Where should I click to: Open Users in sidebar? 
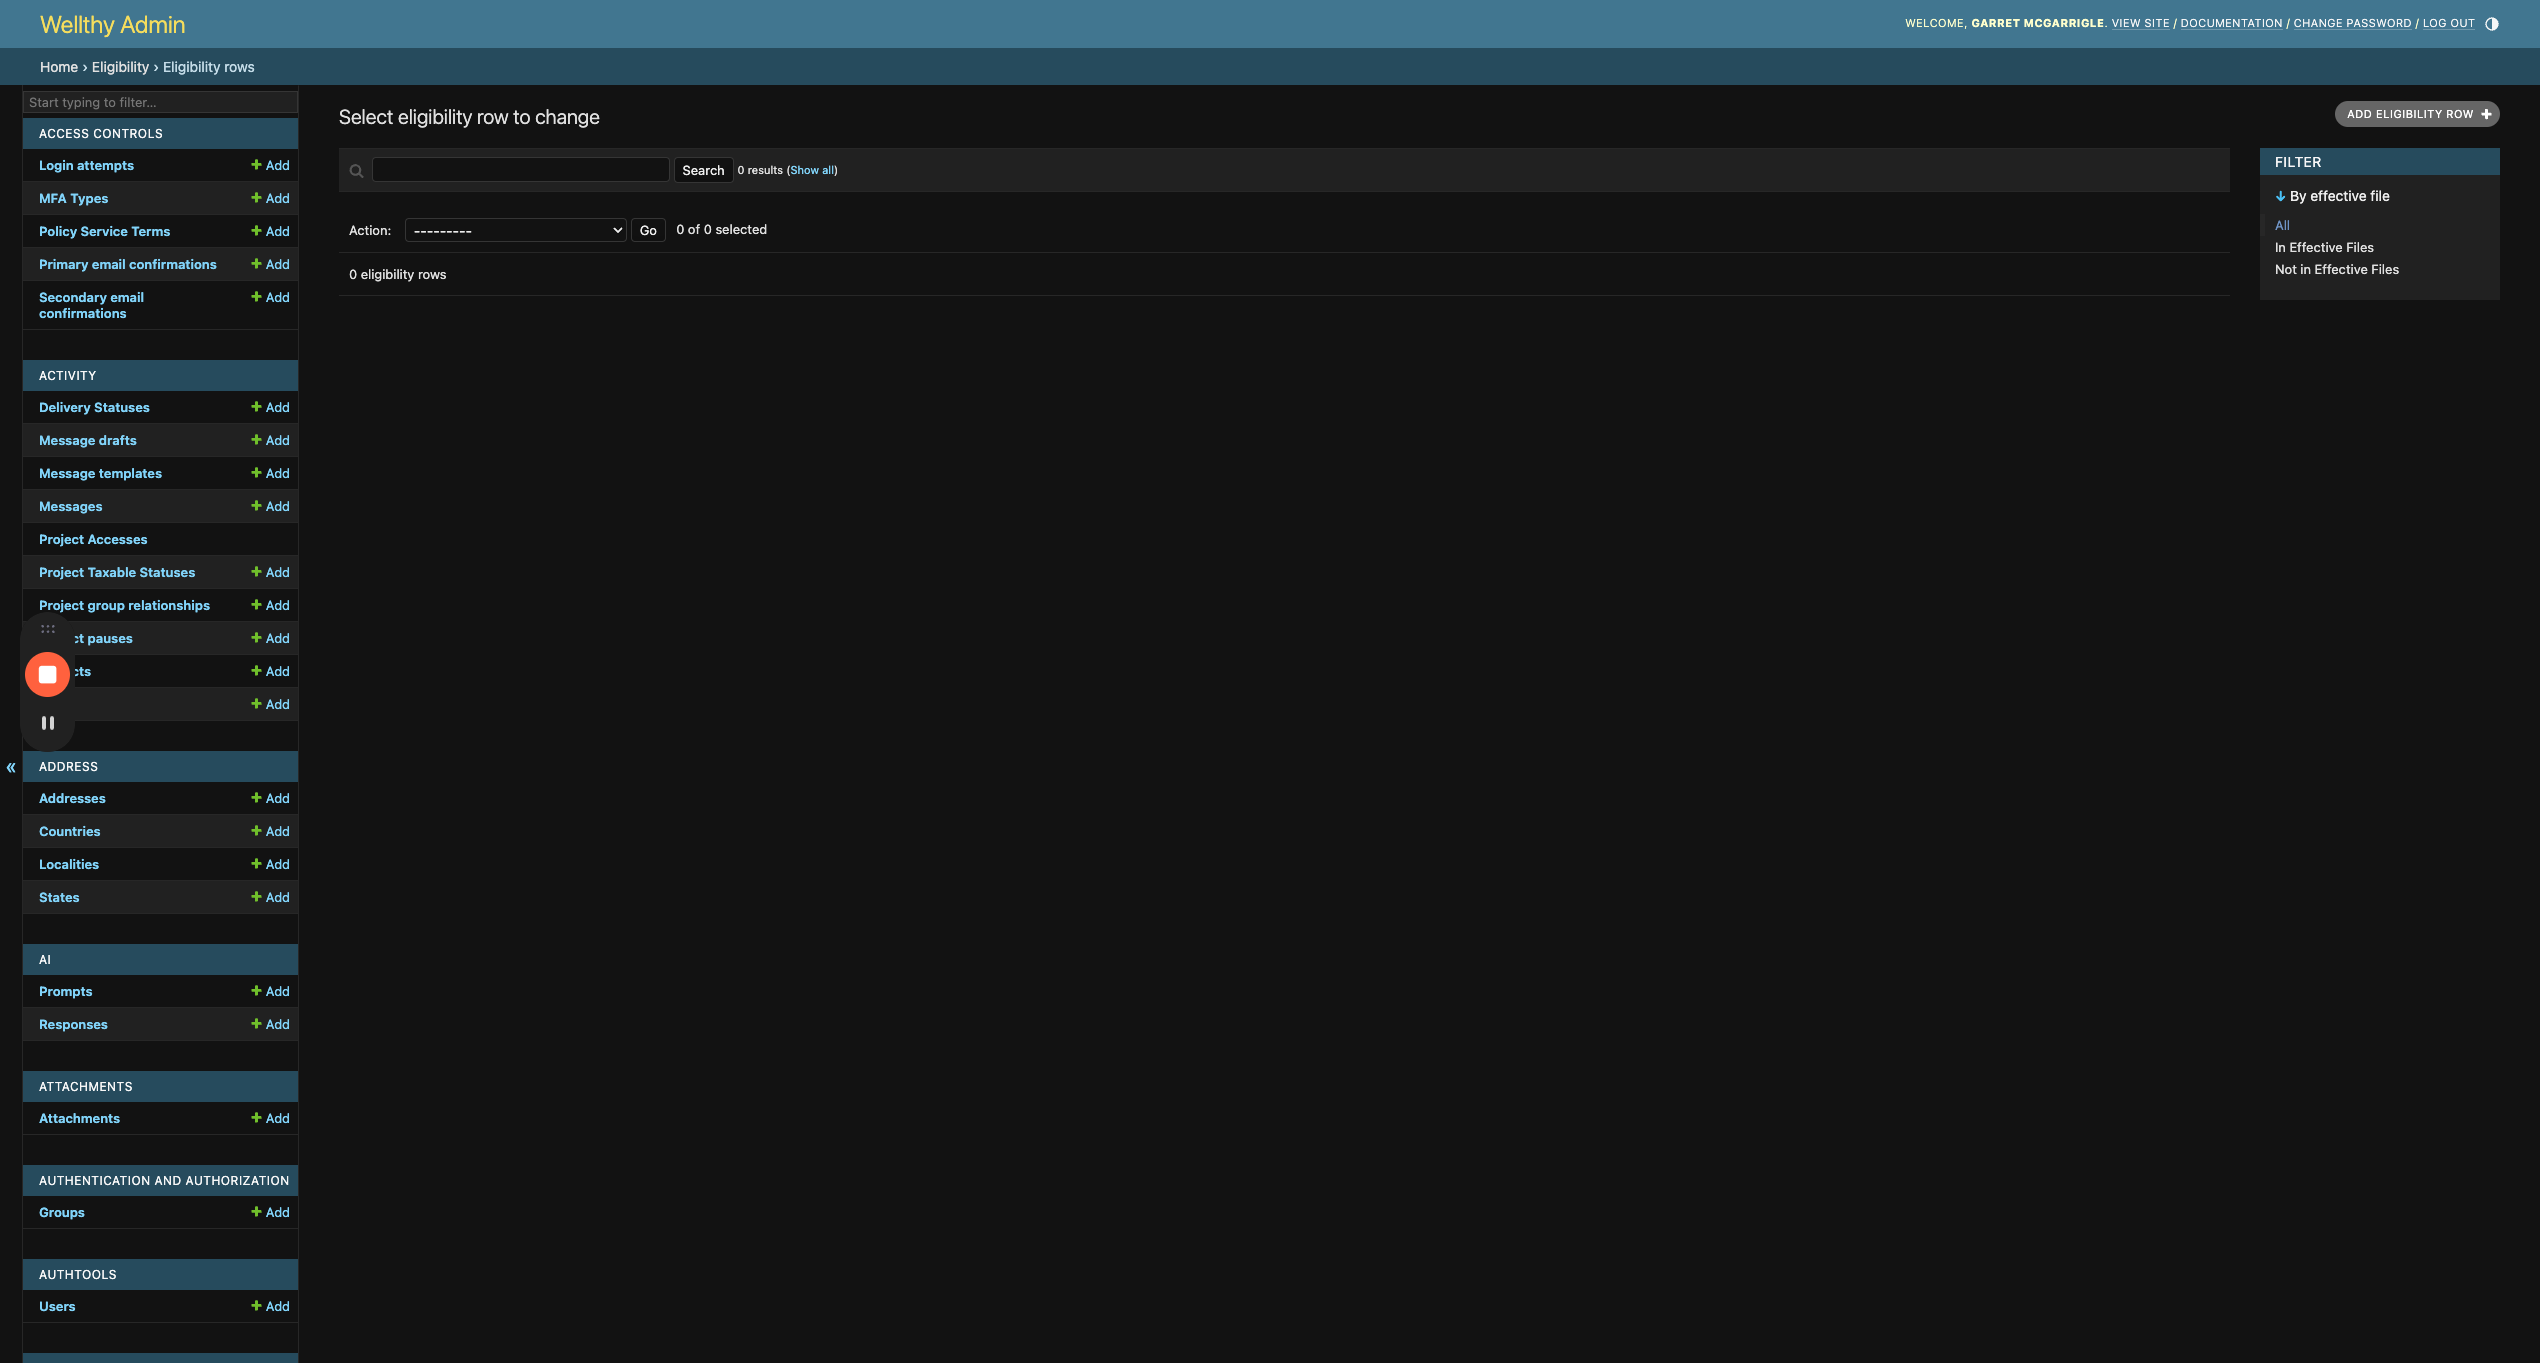pyautogui.click(x=57, y=1306)
